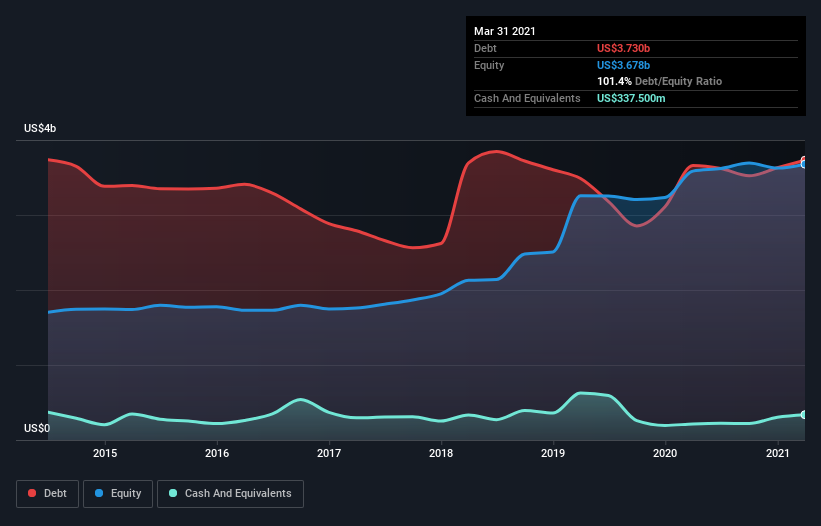Click the US$0 y-axis label

click(x=37, y=428)
